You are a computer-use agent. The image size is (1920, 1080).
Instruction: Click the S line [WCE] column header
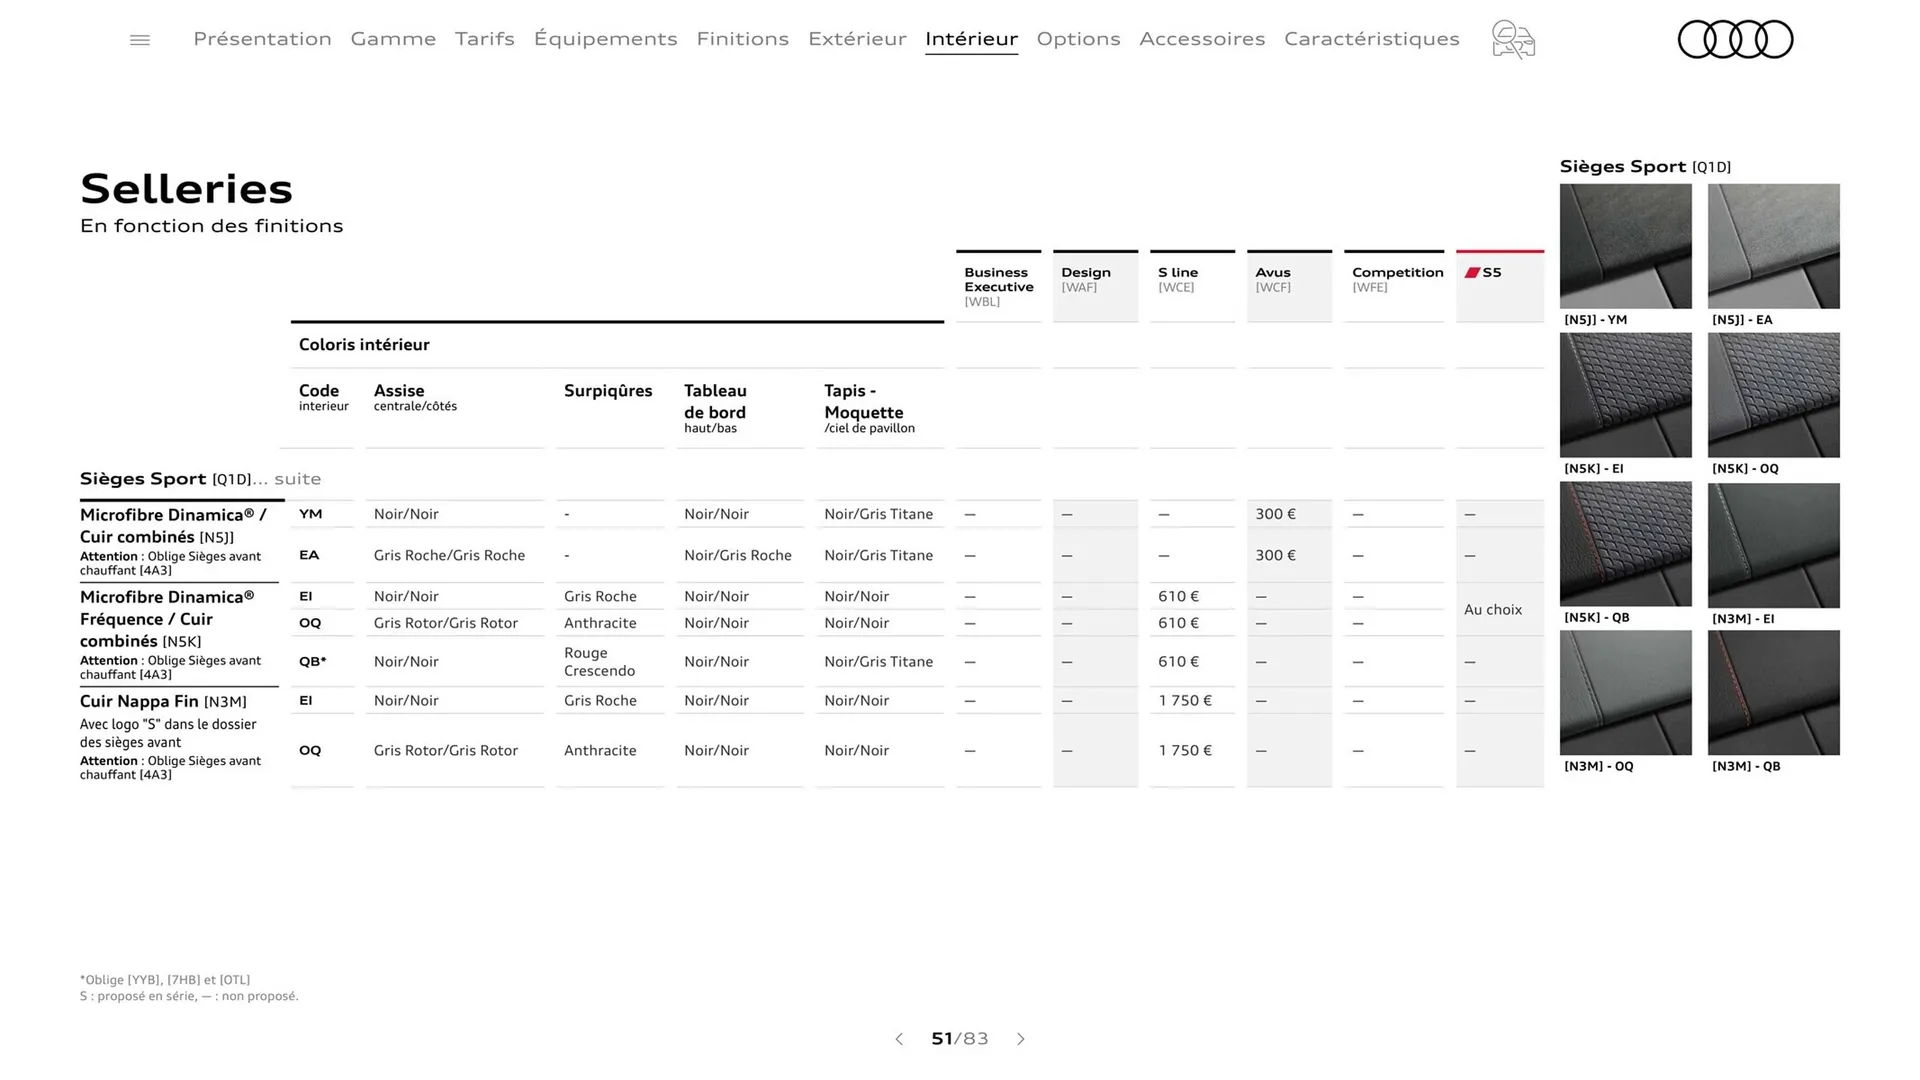point(1192,286)
